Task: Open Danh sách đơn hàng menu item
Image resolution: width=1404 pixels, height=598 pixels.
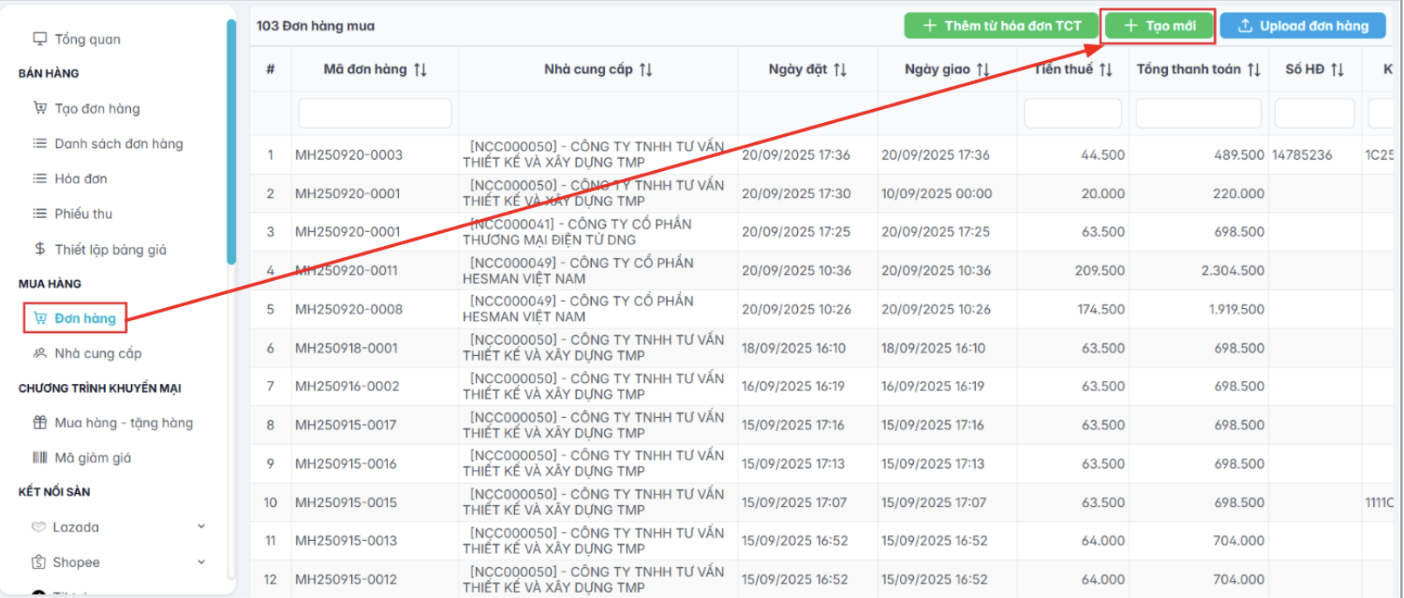Action: [118, 144]
